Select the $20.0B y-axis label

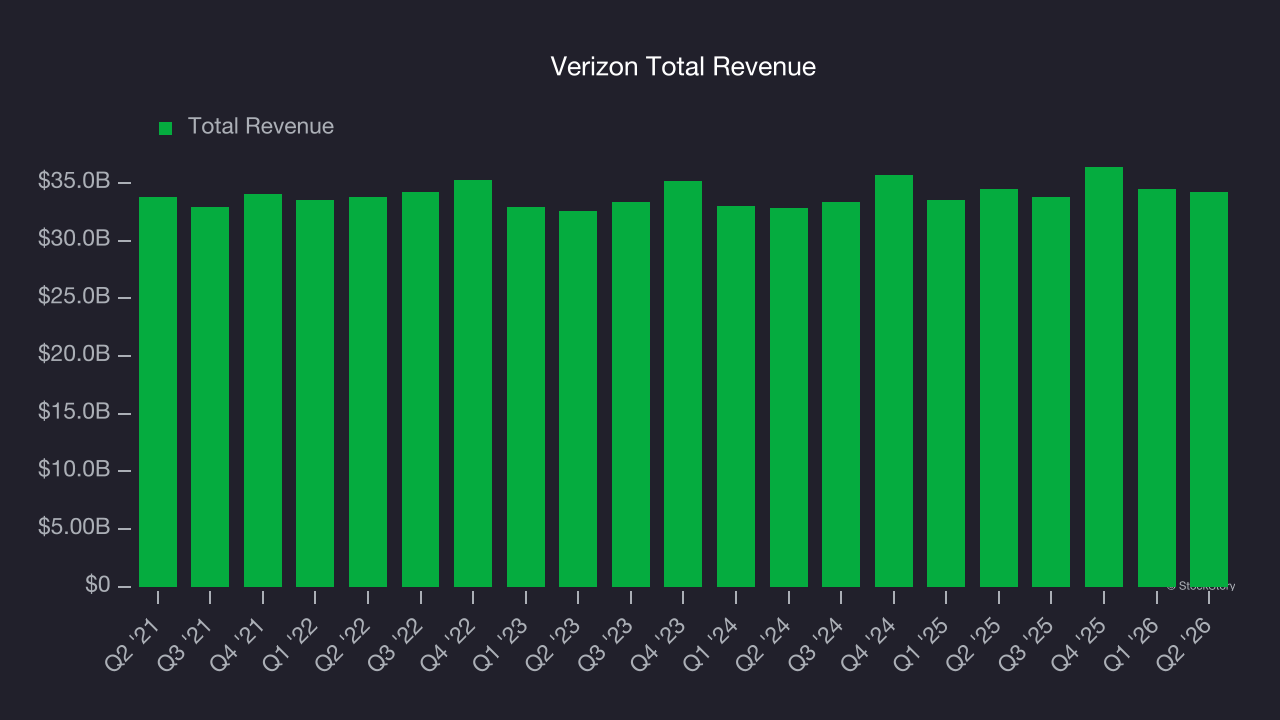click(74, 355)
